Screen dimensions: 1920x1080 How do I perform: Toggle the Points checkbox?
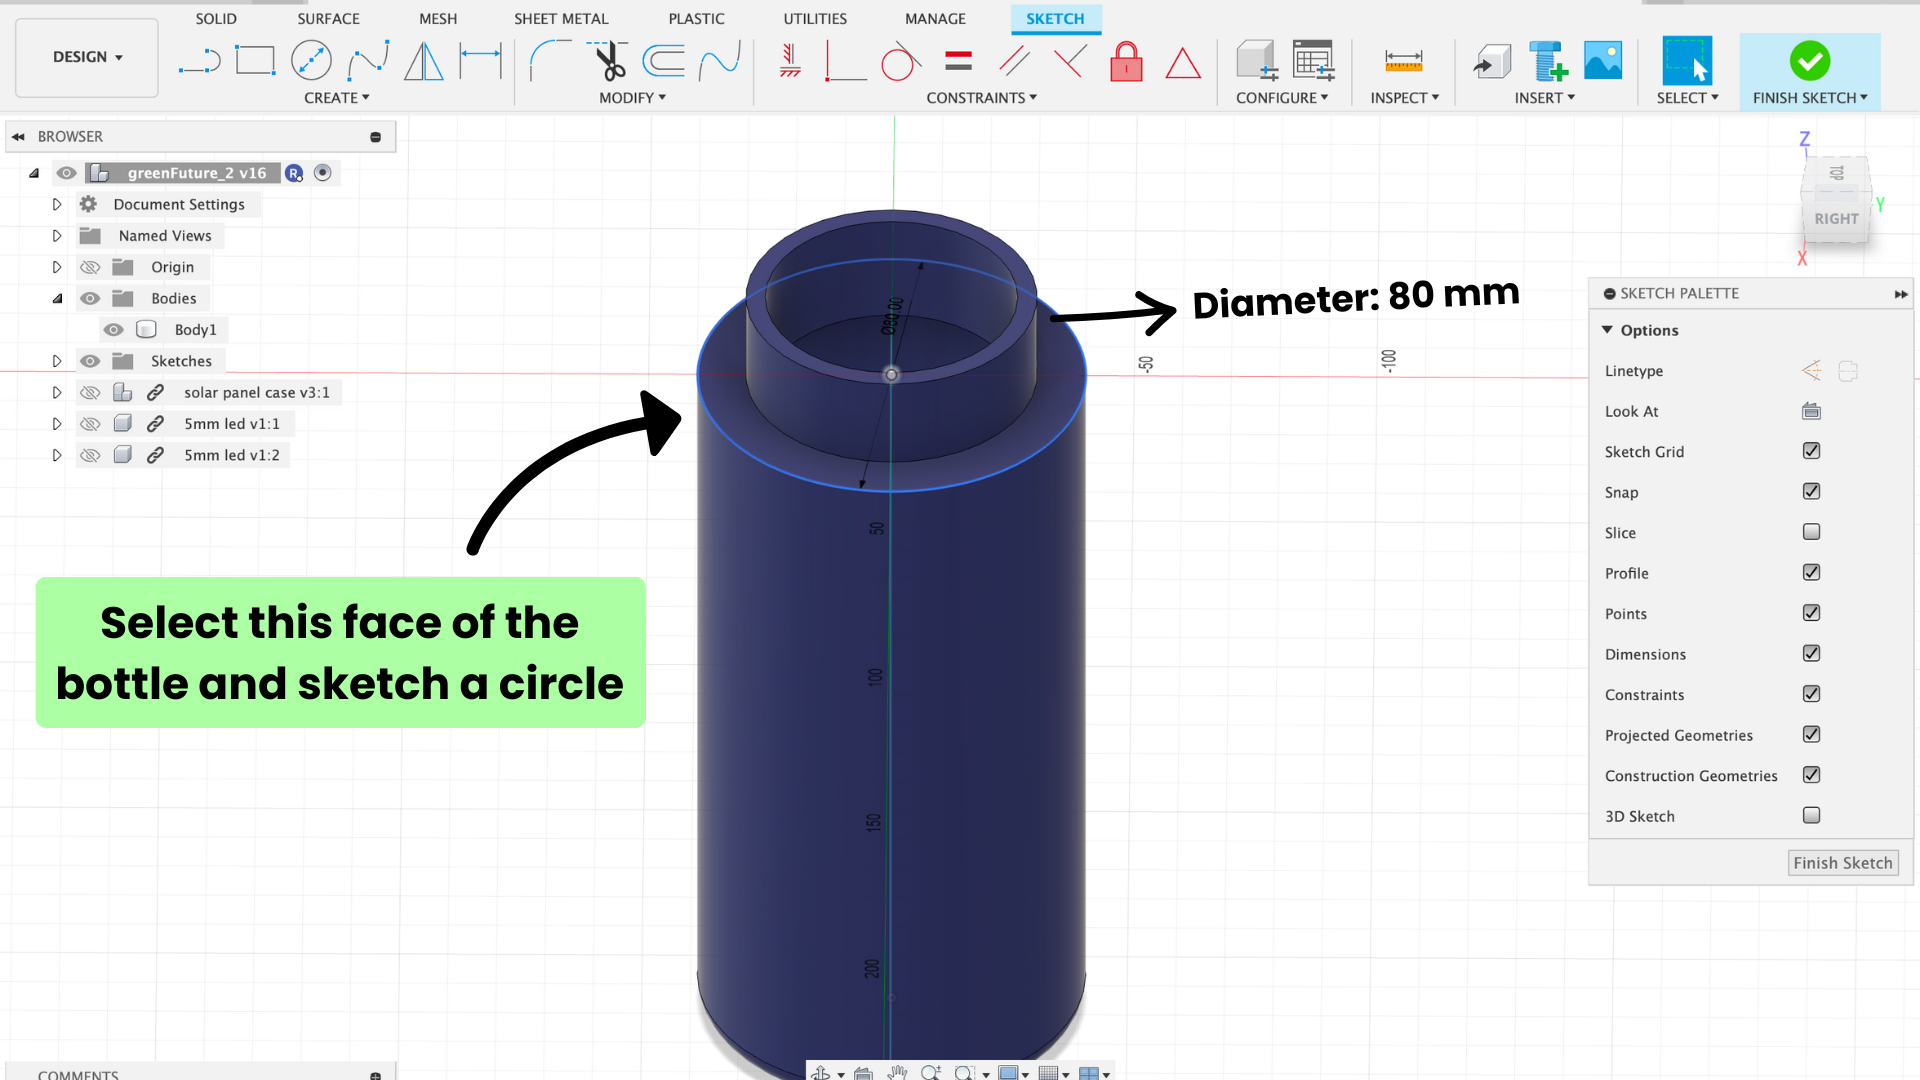point(1811,613)
